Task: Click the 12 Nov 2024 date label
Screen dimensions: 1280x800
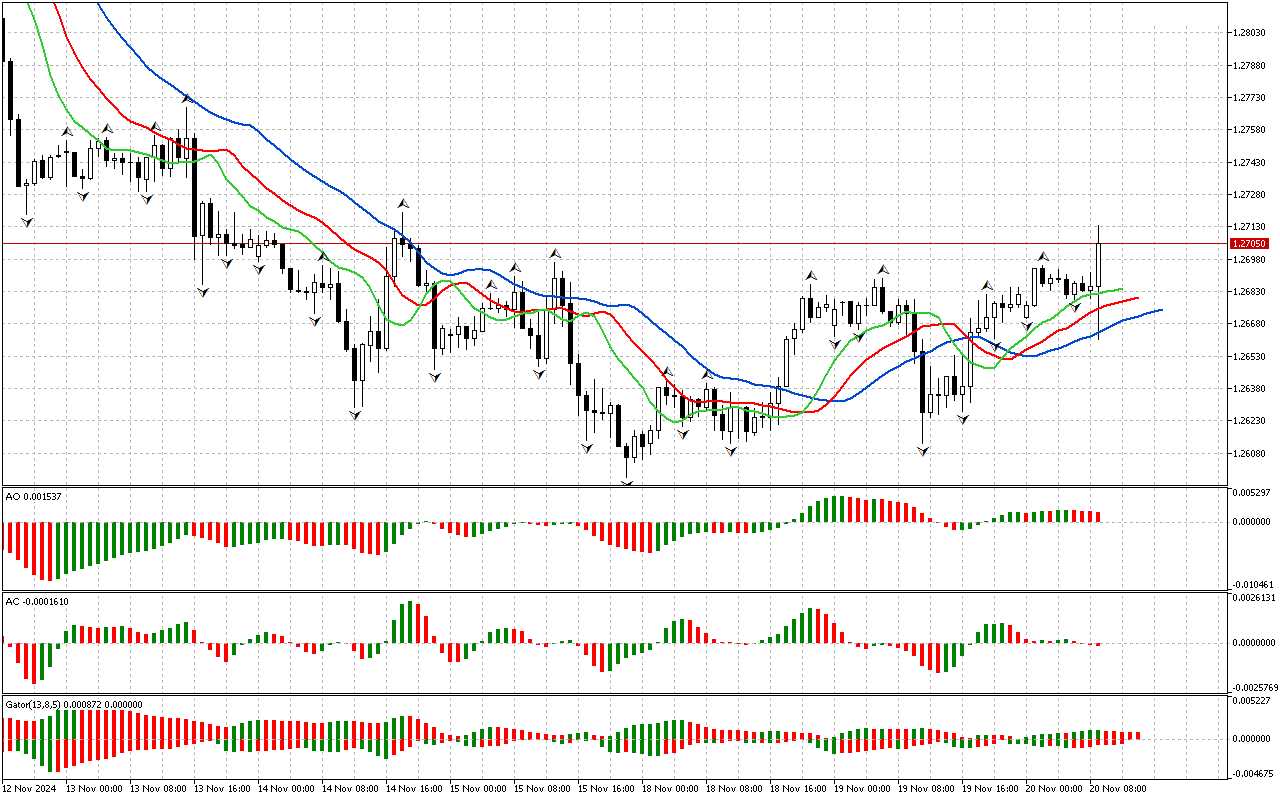Action: pos(30,789)
